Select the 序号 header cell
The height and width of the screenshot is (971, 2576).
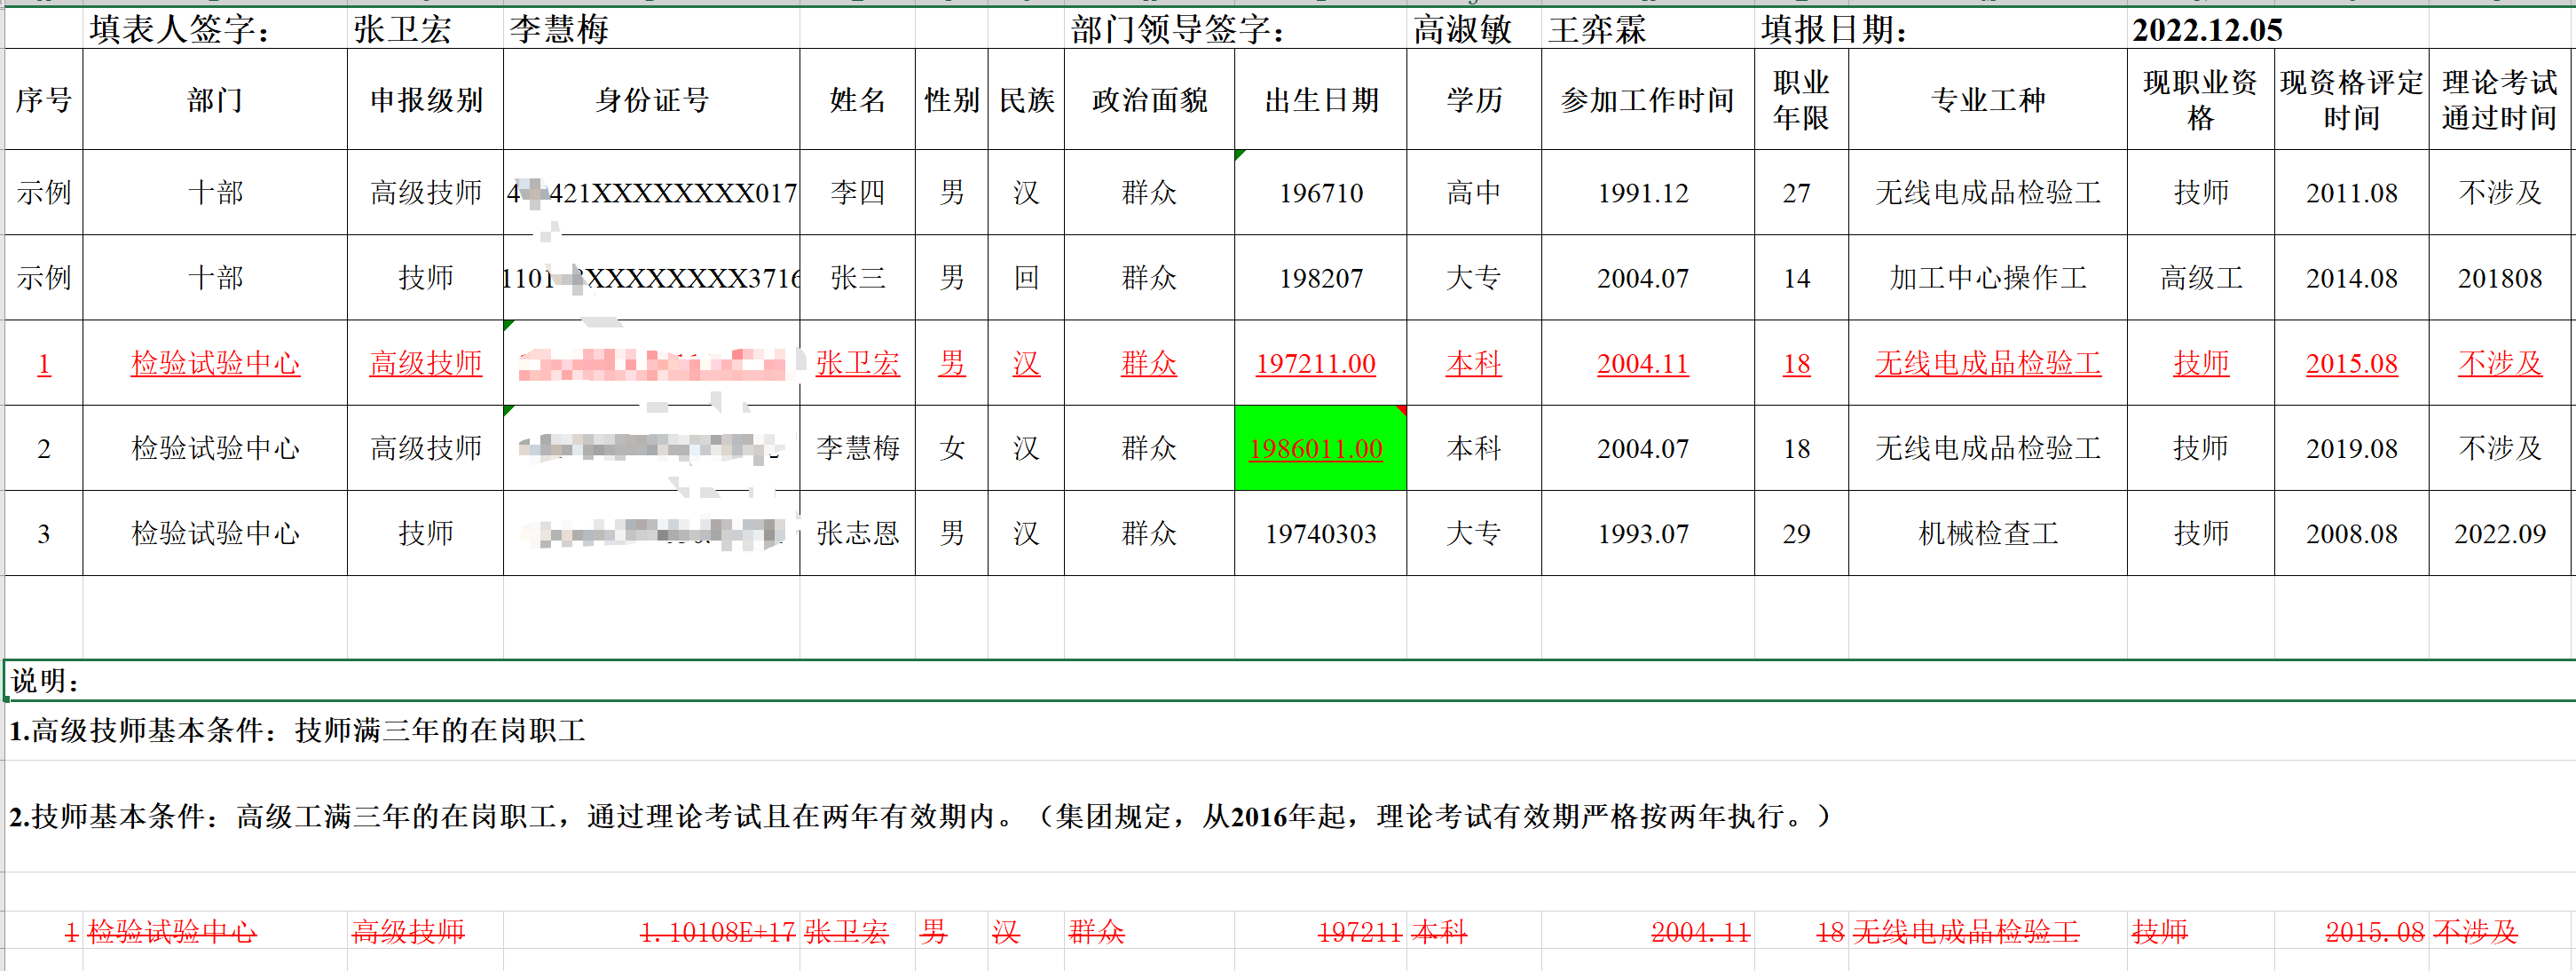pos(44,100)
